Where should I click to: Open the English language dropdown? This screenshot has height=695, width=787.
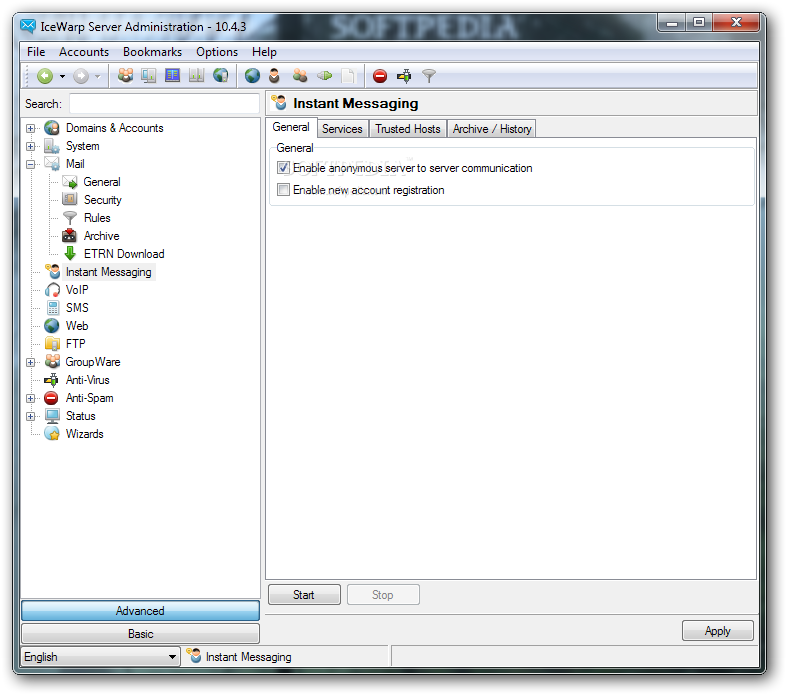pos(100,656)
